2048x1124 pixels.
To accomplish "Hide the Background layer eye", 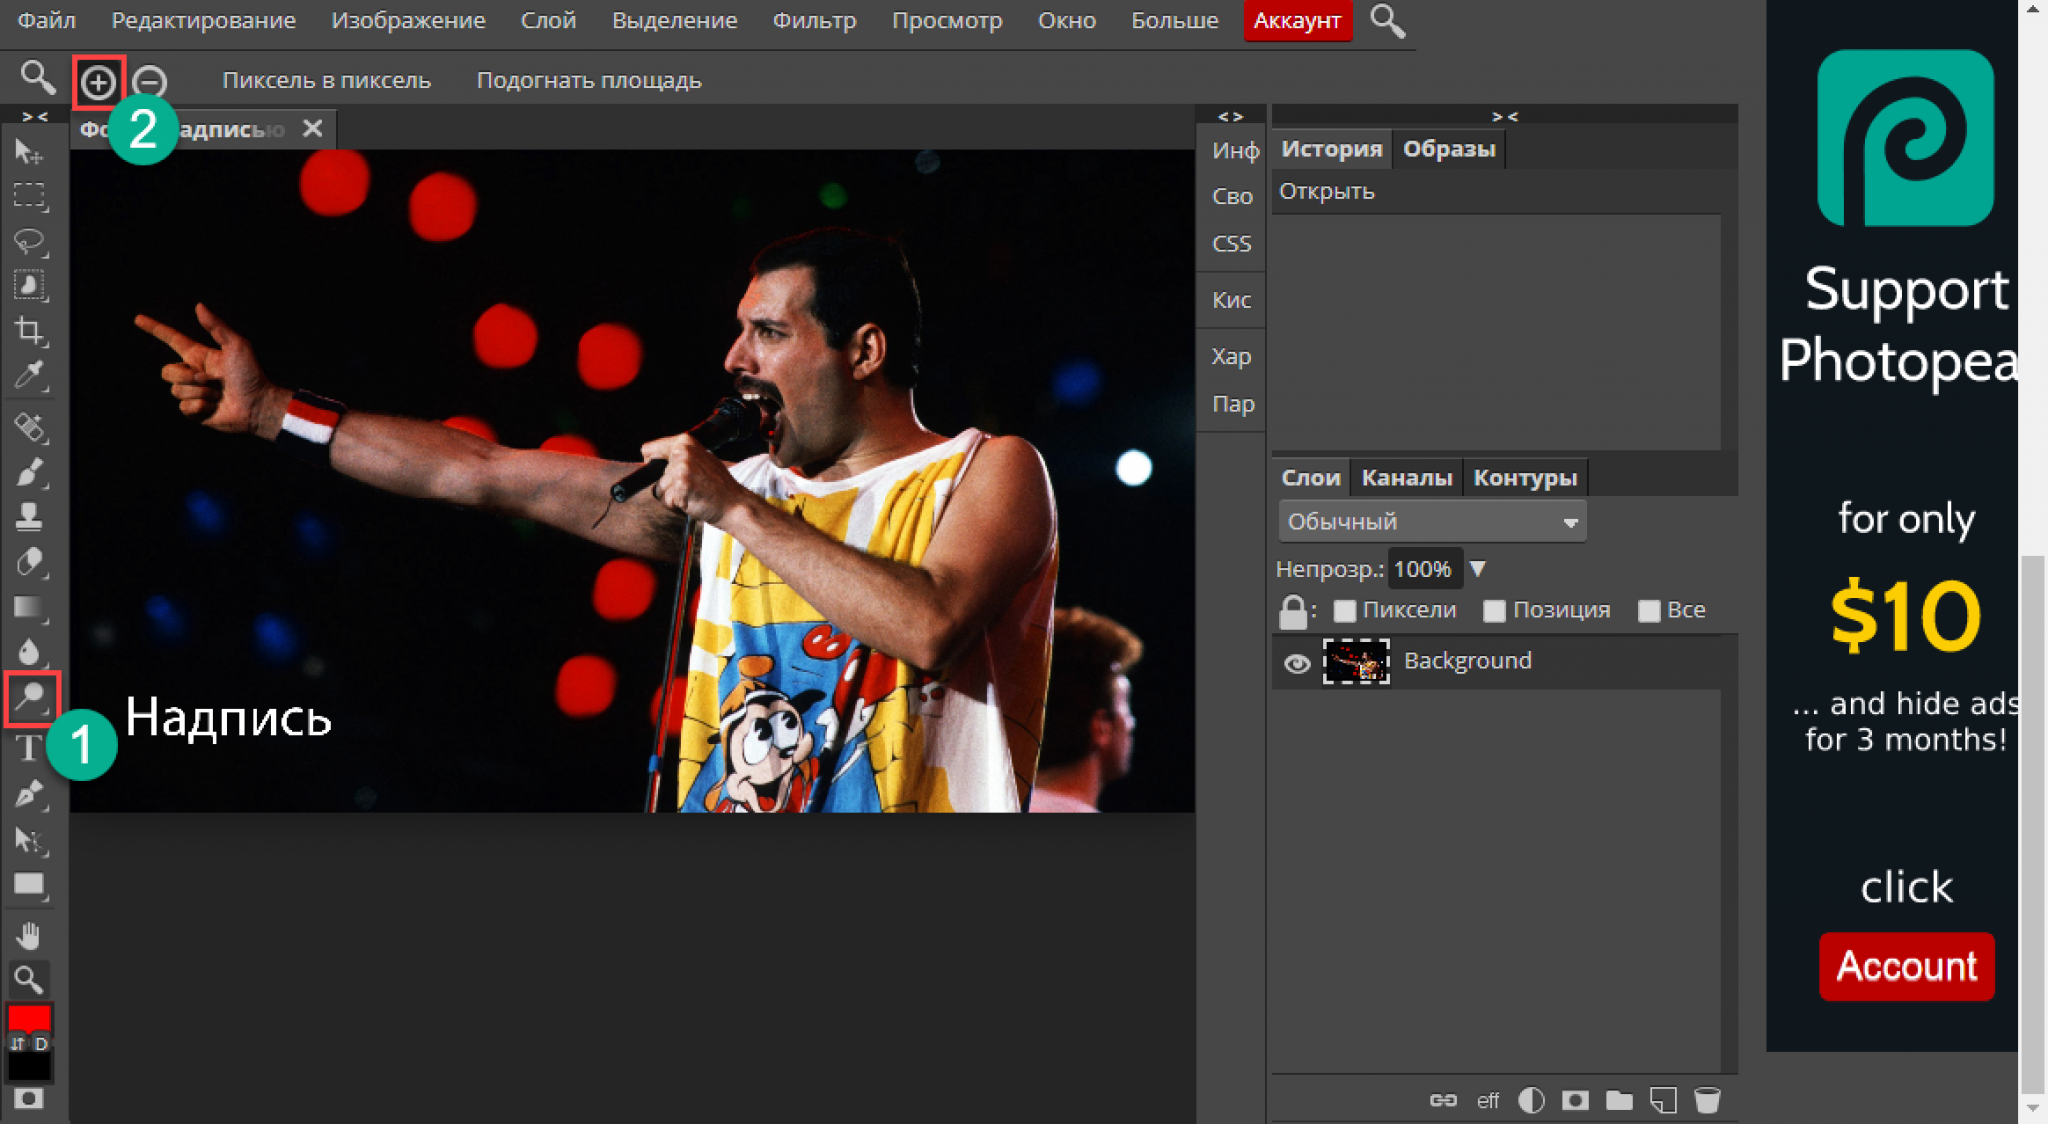I will [1297, 663].
